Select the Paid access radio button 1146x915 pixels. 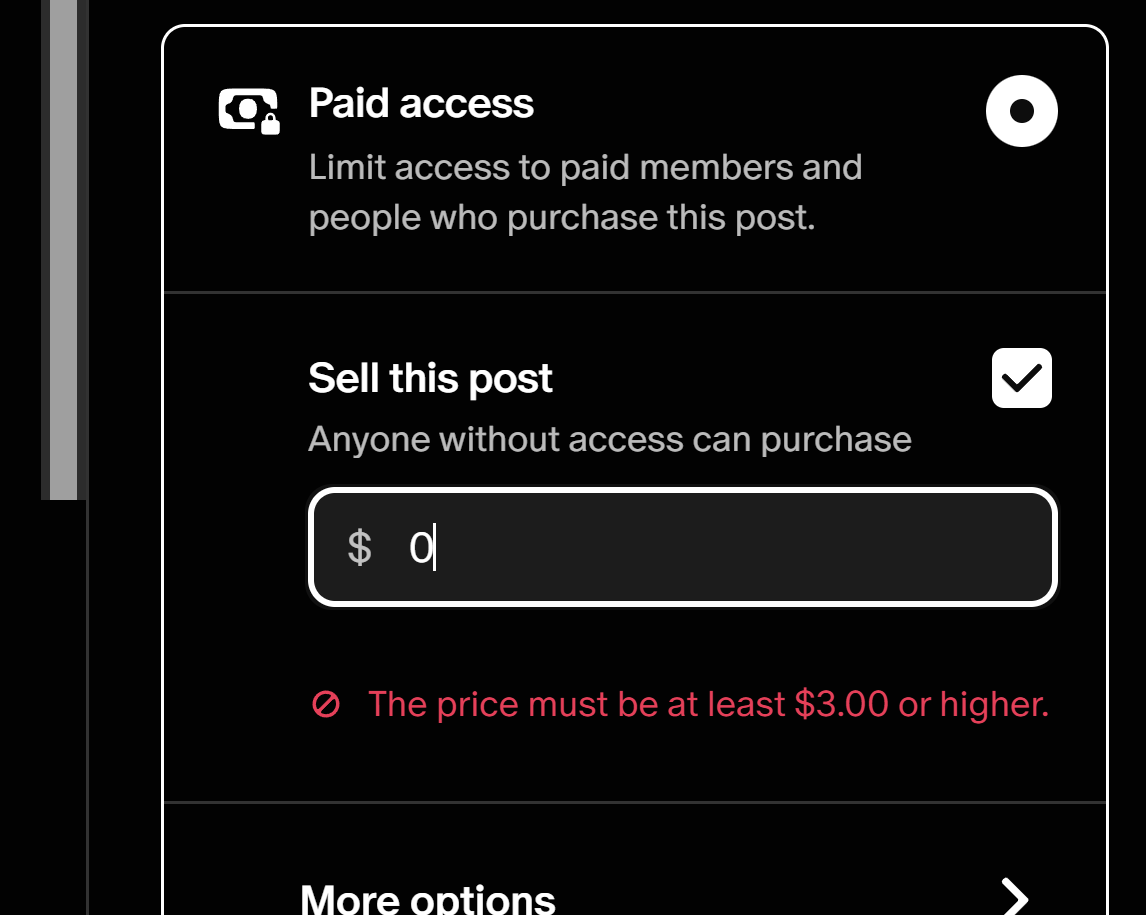[1022, 111]
